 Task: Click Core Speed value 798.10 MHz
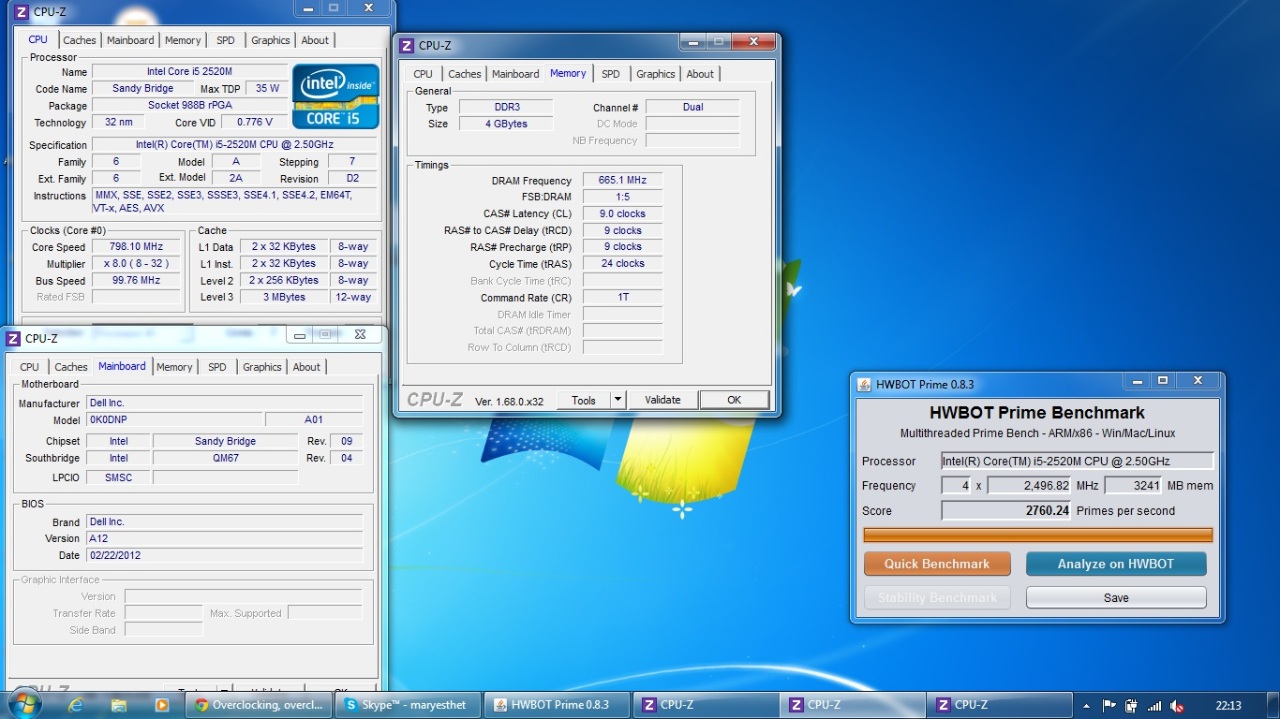point(138,247)
